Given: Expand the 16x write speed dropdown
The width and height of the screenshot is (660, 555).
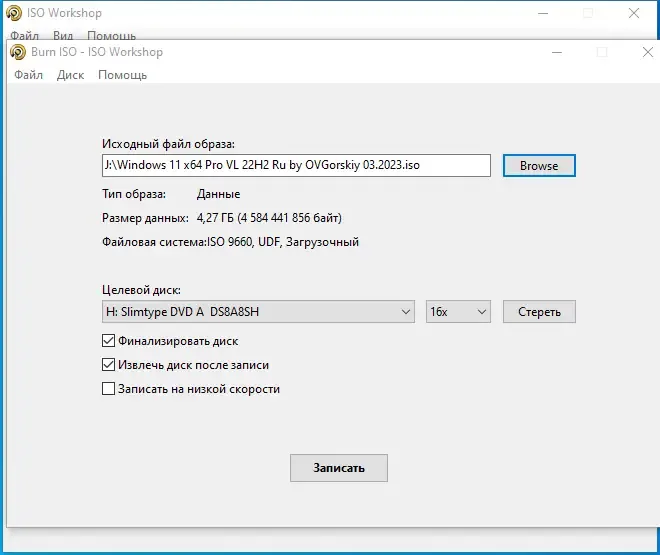Looking at the screenshot, I should pyautogui.click(x=458, y=312).
